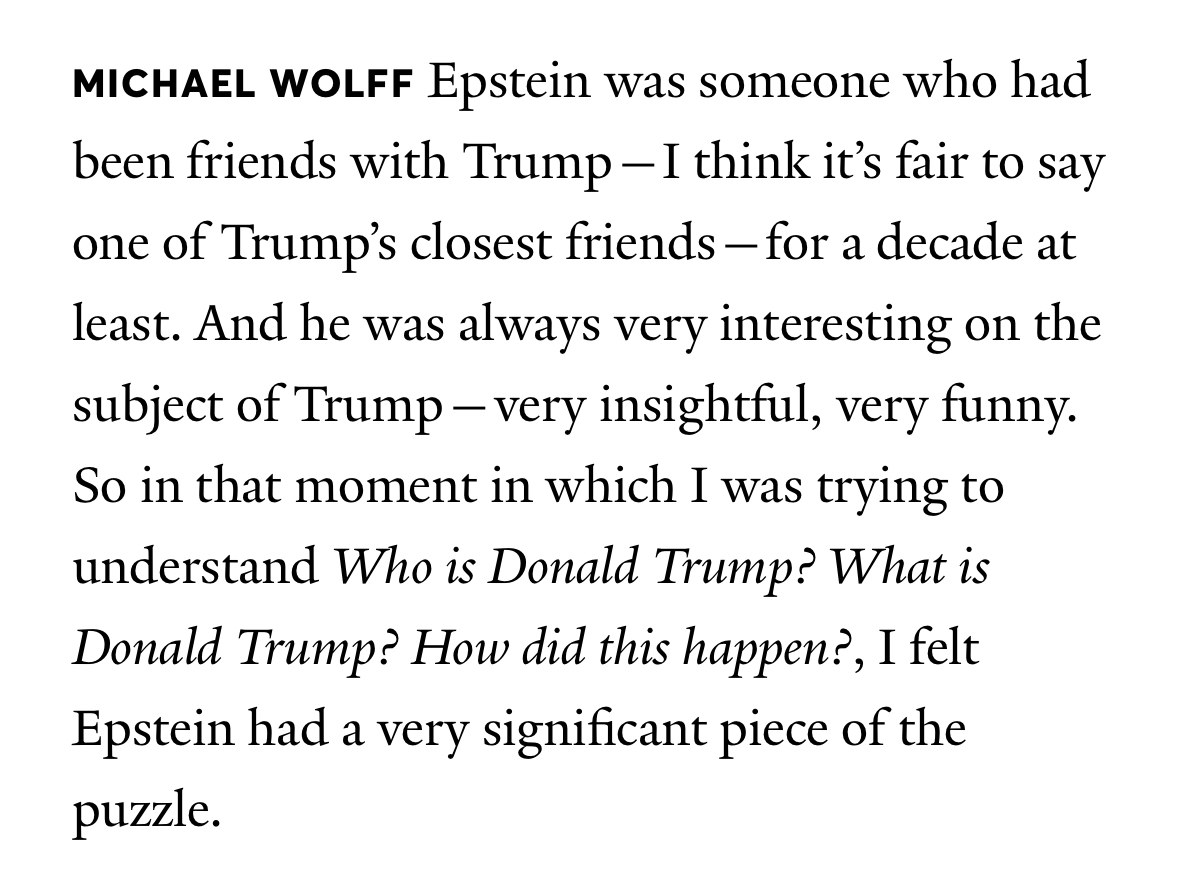This screenshot has width=1179, height=882.
Task: Click the italic words "What is"
Action: coord(909,567)
